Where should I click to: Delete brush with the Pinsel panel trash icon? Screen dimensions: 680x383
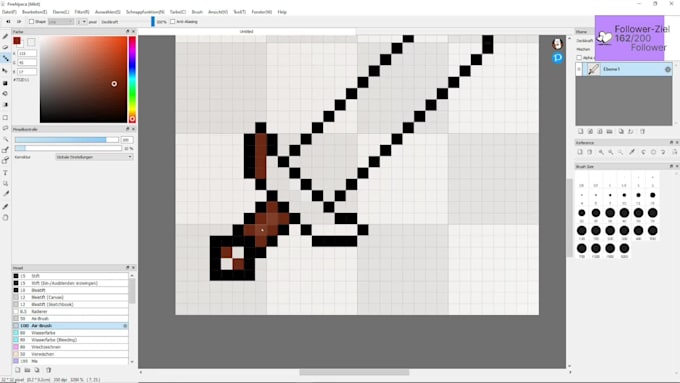[x=49, y=370]
